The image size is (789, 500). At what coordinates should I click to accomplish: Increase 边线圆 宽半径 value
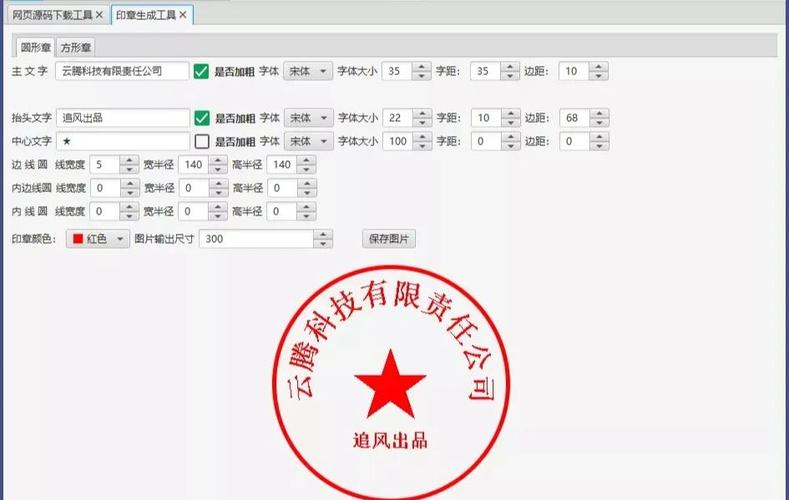click(x=218, y=160)
